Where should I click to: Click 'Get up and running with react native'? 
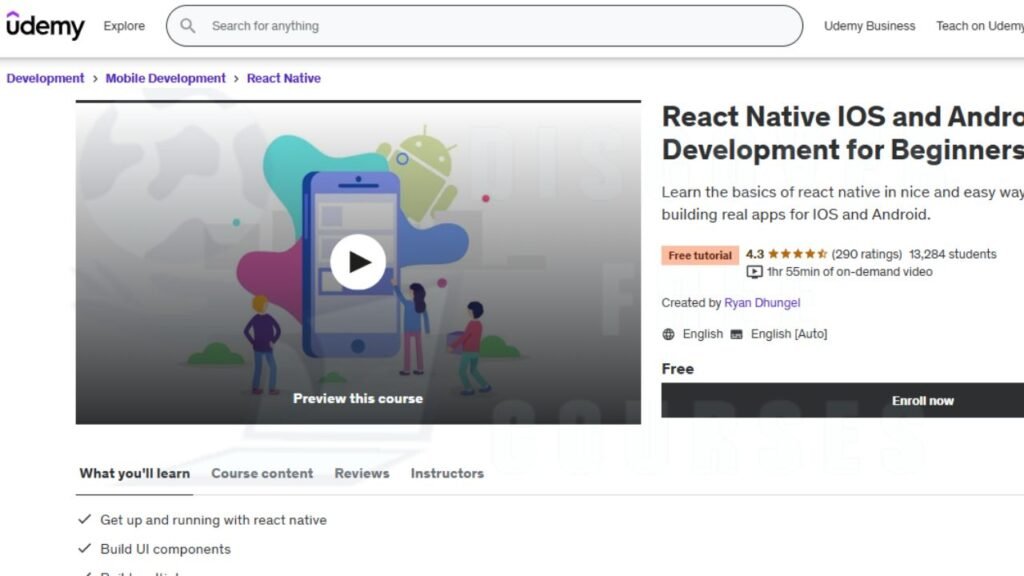(x=214, y=520)
